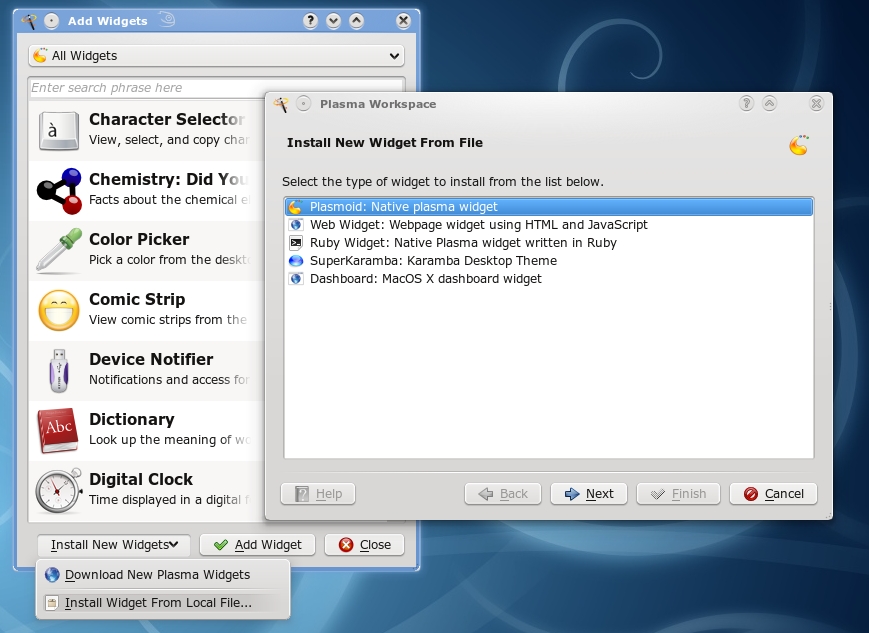Viewport: 869px width, 633px height.
Task: Choose Download New Plasma Widgets
Action: click(x=157, y=575)
